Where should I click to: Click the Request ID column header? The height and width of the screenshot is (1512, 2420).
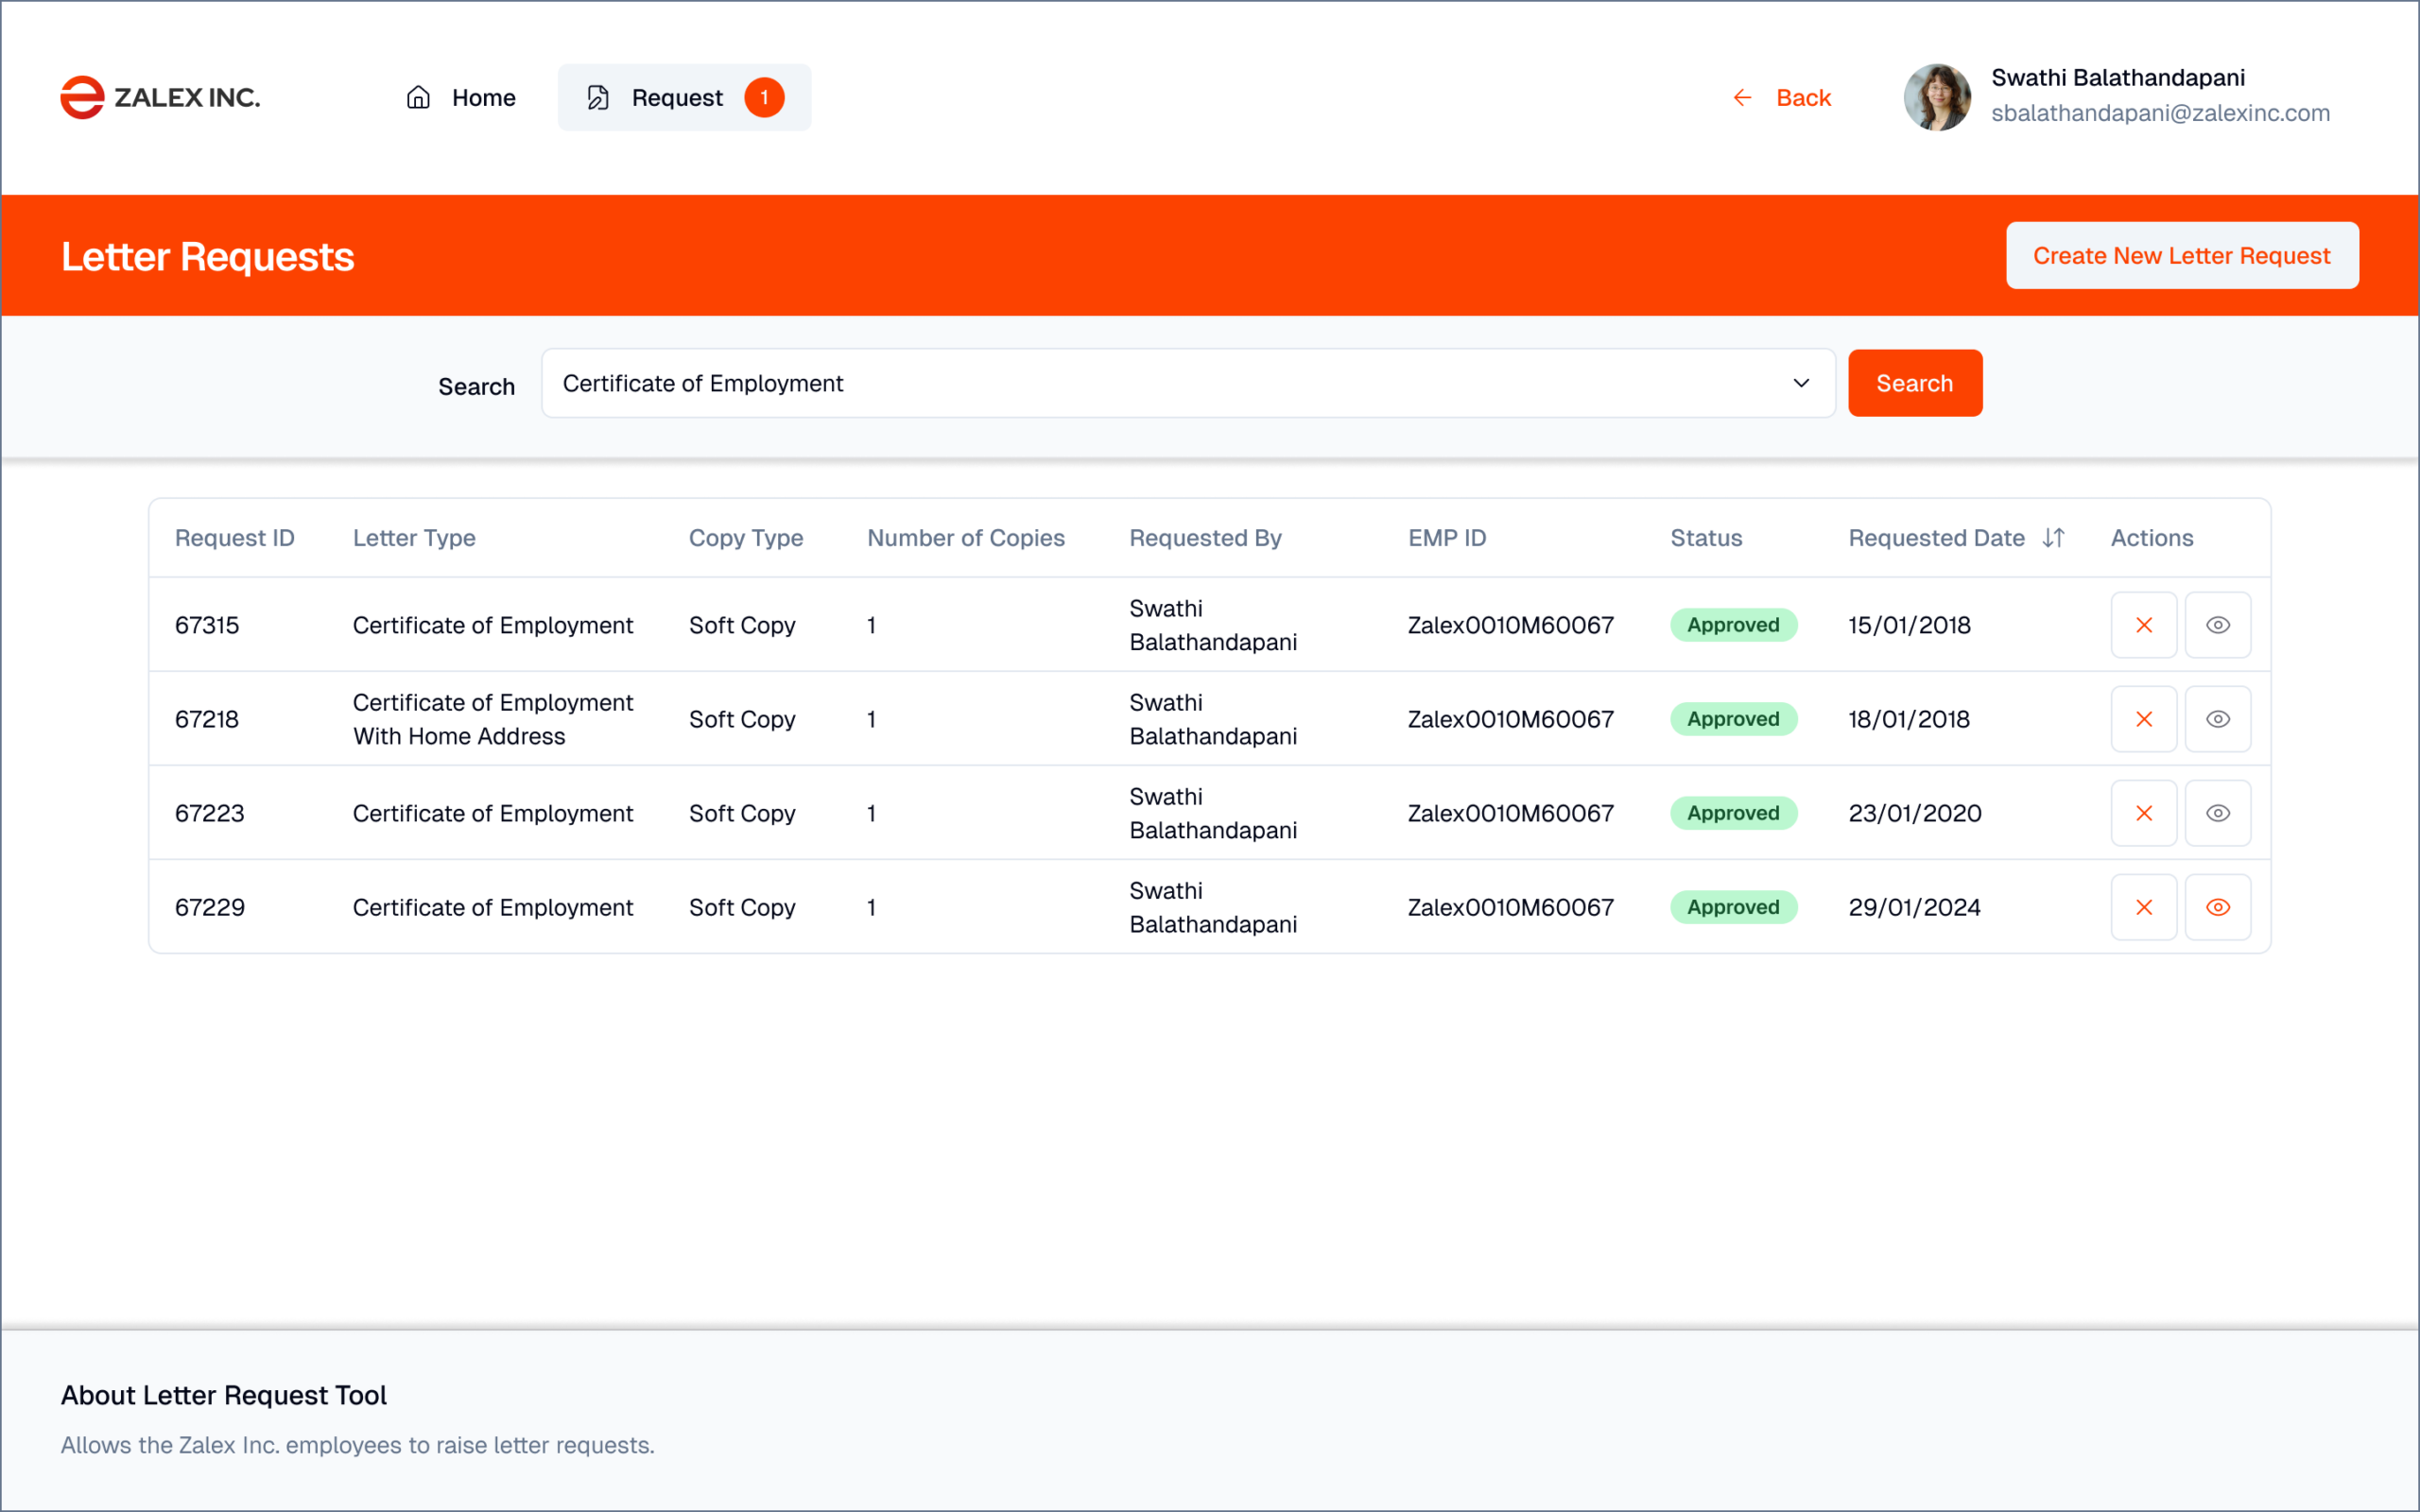pyautogui.click(x=234, y=538)
